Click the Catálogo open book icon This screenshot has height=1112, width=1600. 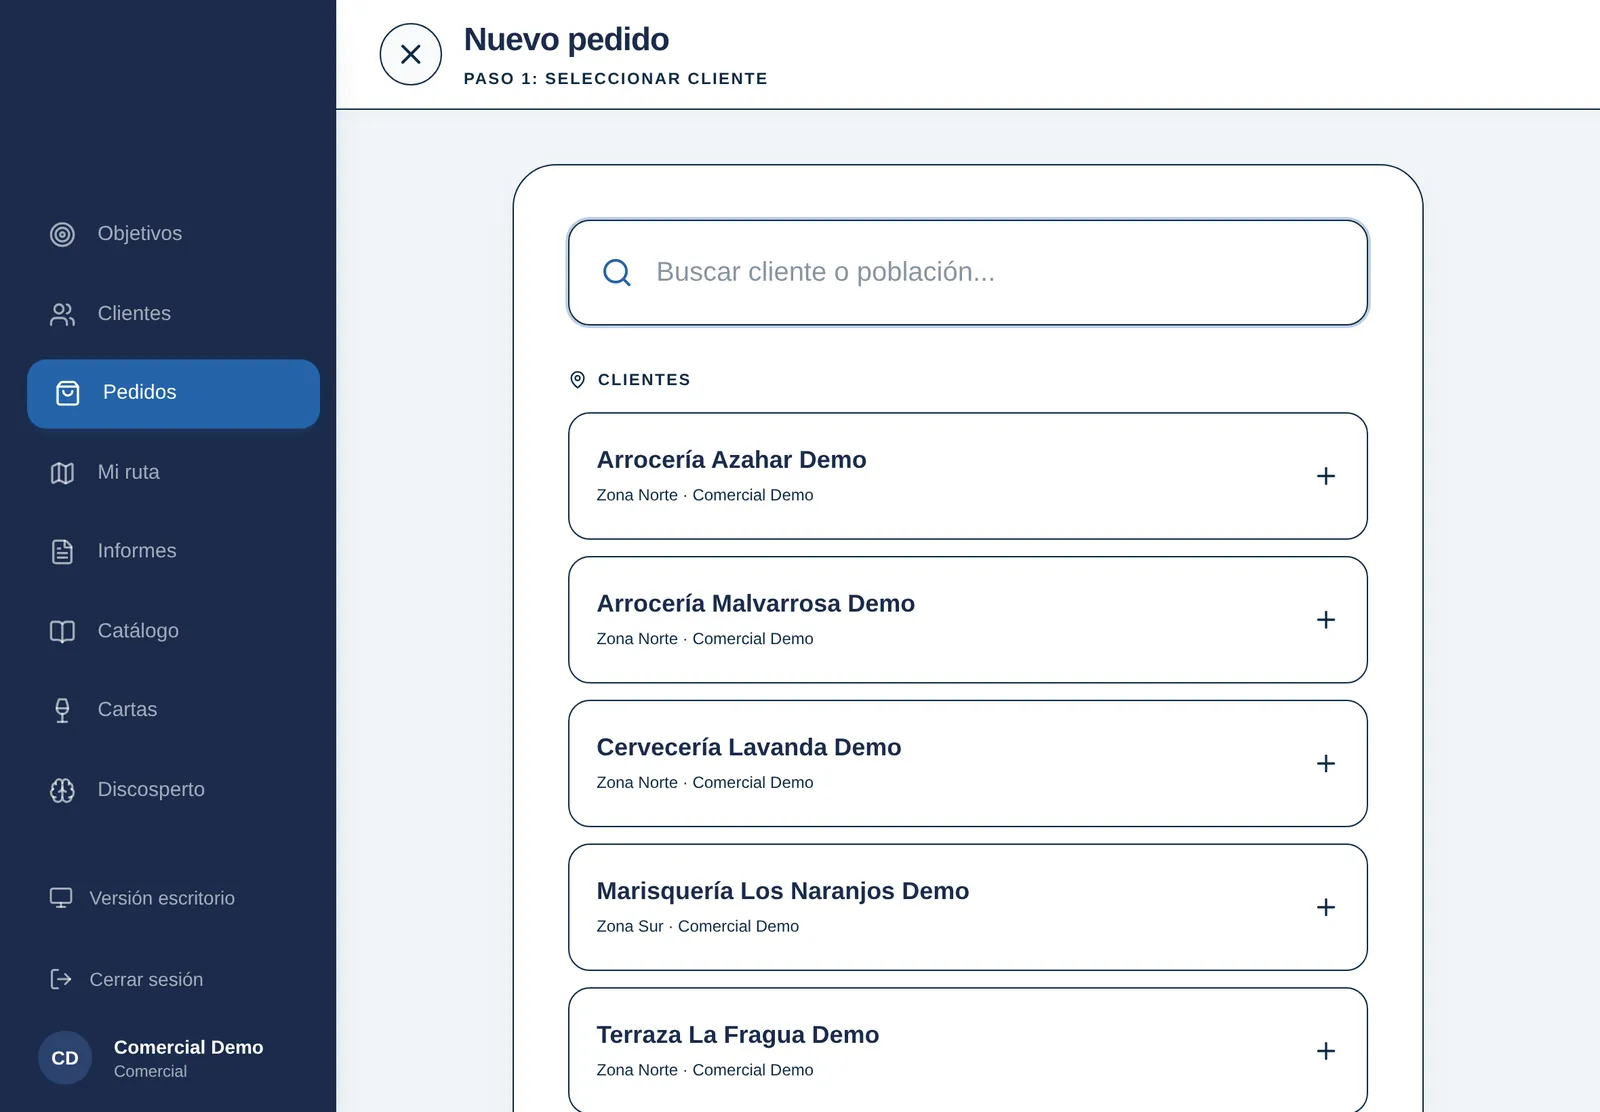[x=62, y=631]
